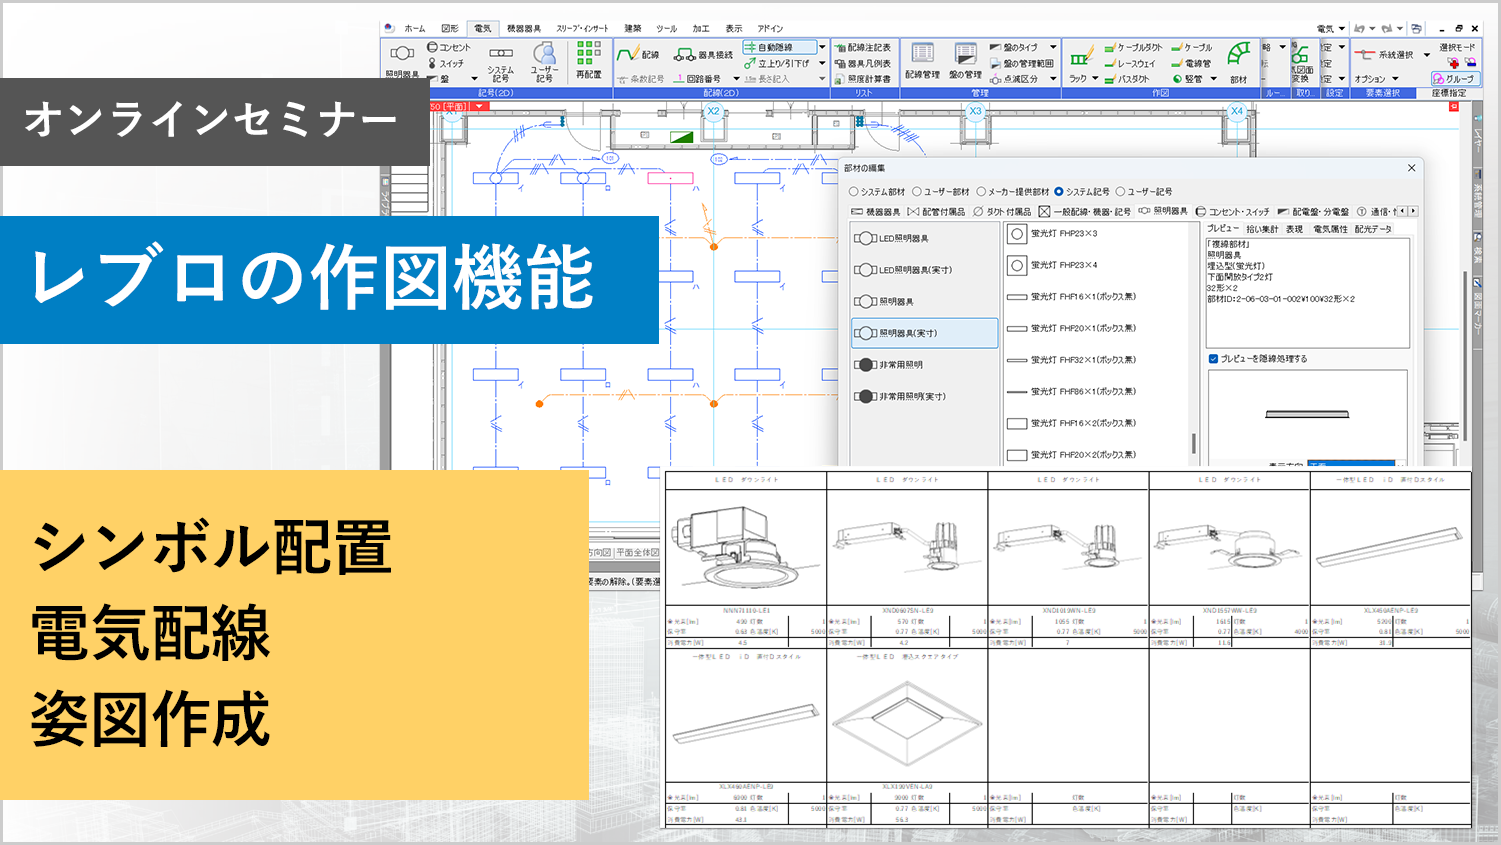Expand the 回路番号 dropdown arrow
This screenshot has width=1501, height=845.
[736, 79]
